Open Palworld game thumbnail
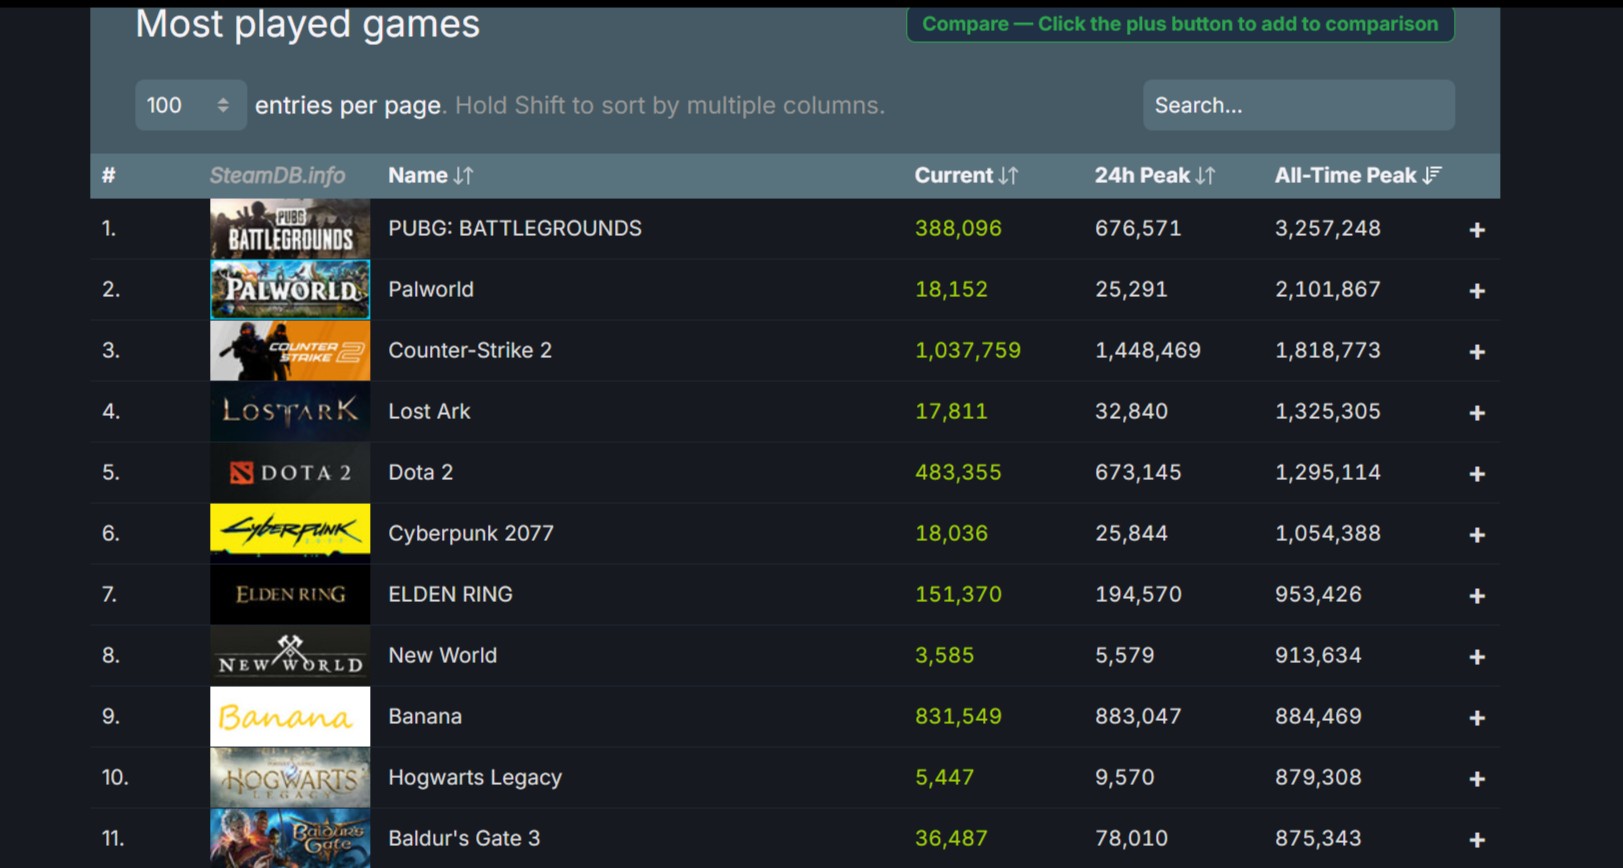1623x868 pixels. pyautogui.click(x=290, y=290)
